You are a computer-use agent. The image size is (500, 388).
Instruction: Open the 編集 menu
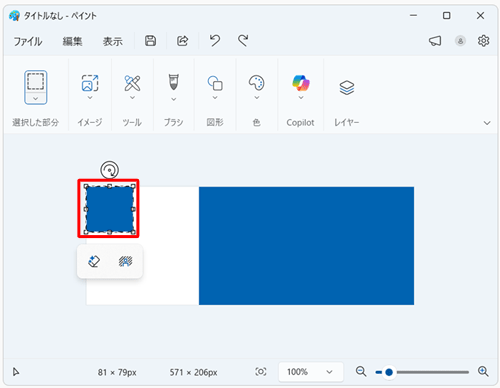72,41
